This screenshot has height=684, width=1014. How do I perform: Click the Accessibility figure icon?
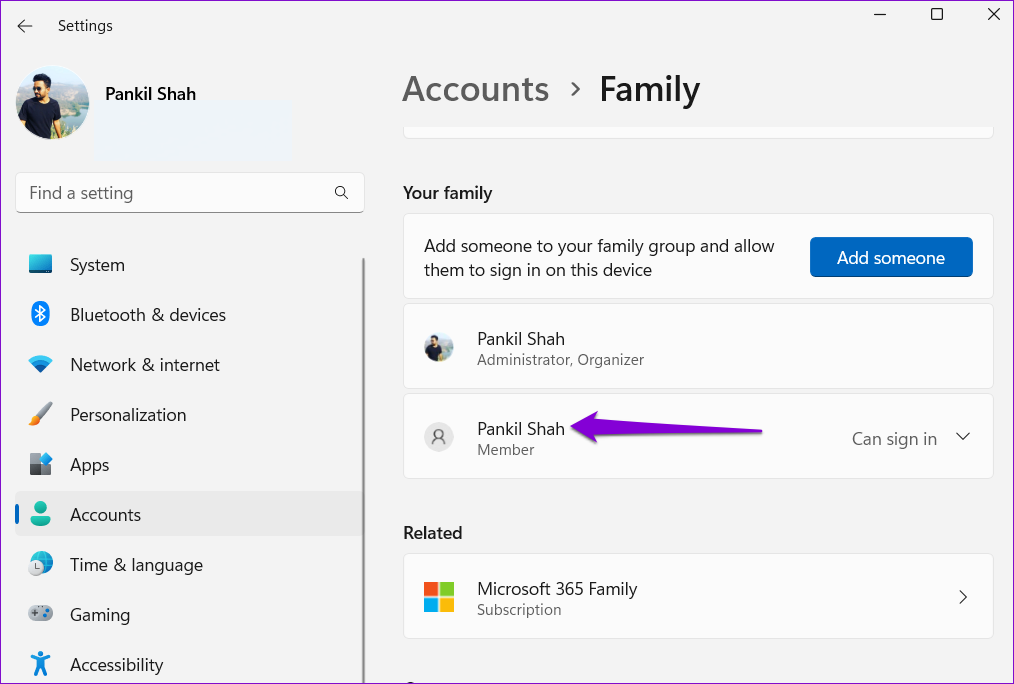point(40,664)
